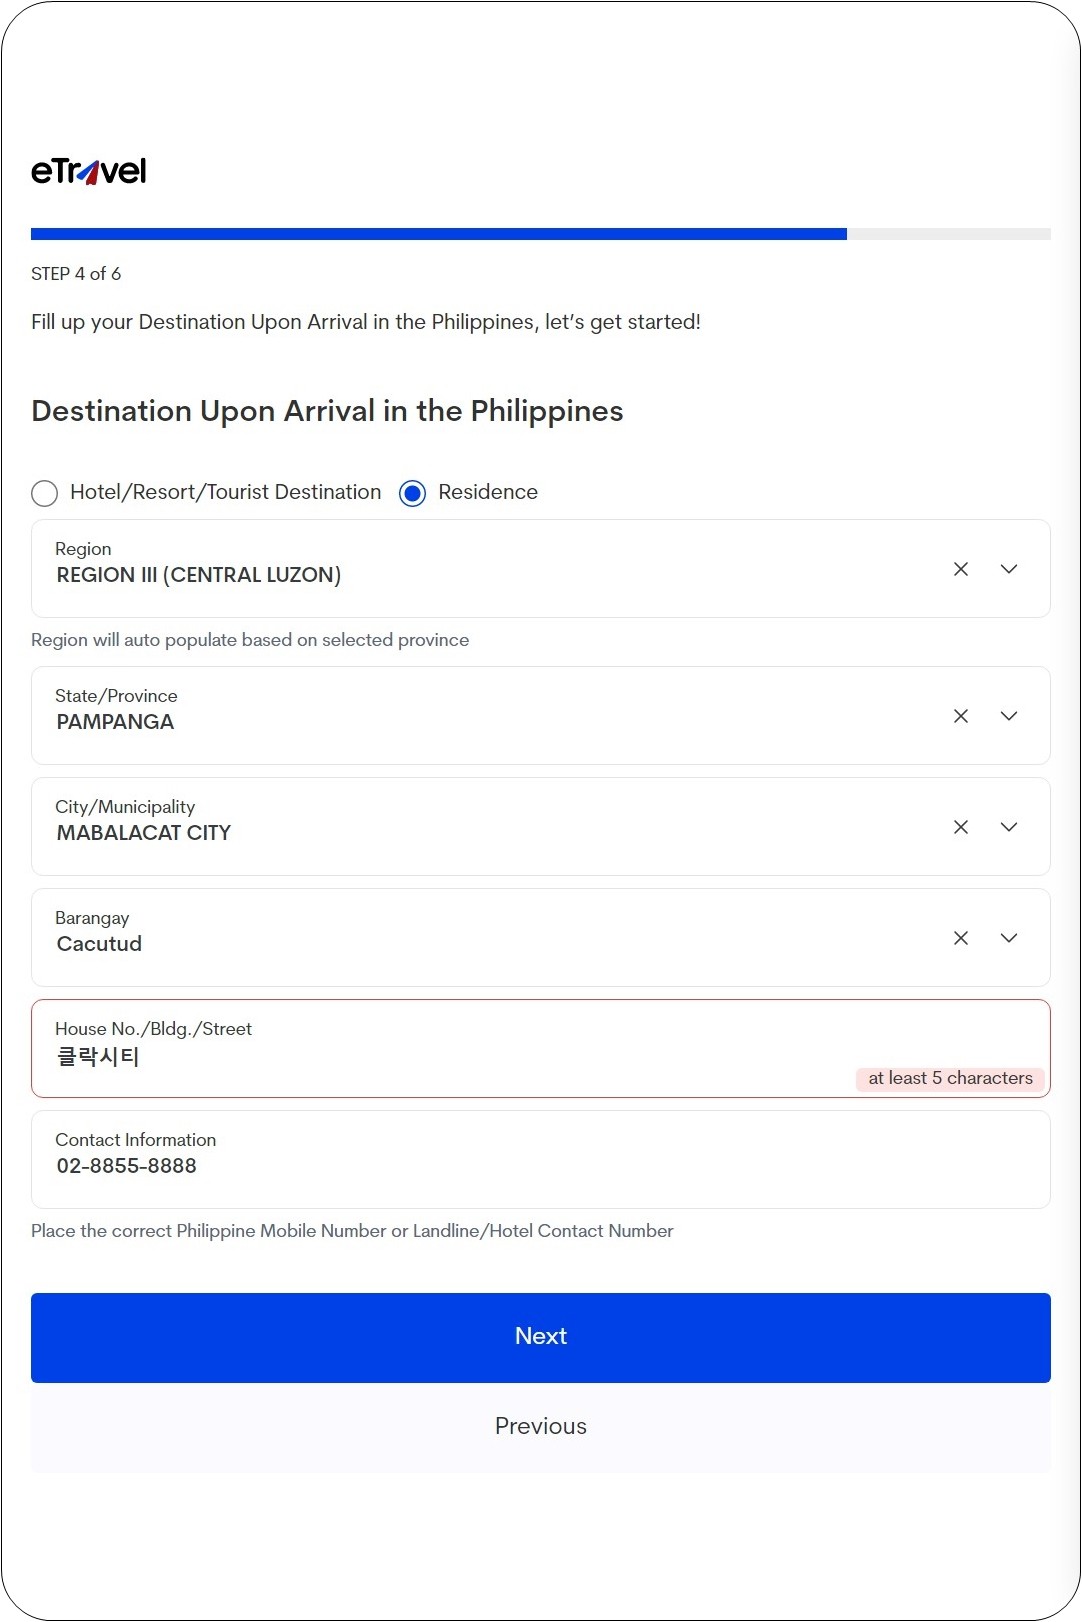The height and width of the screenshot is (1622, 1082).
Task: Click the Next button
Action: pos(541,1338)
